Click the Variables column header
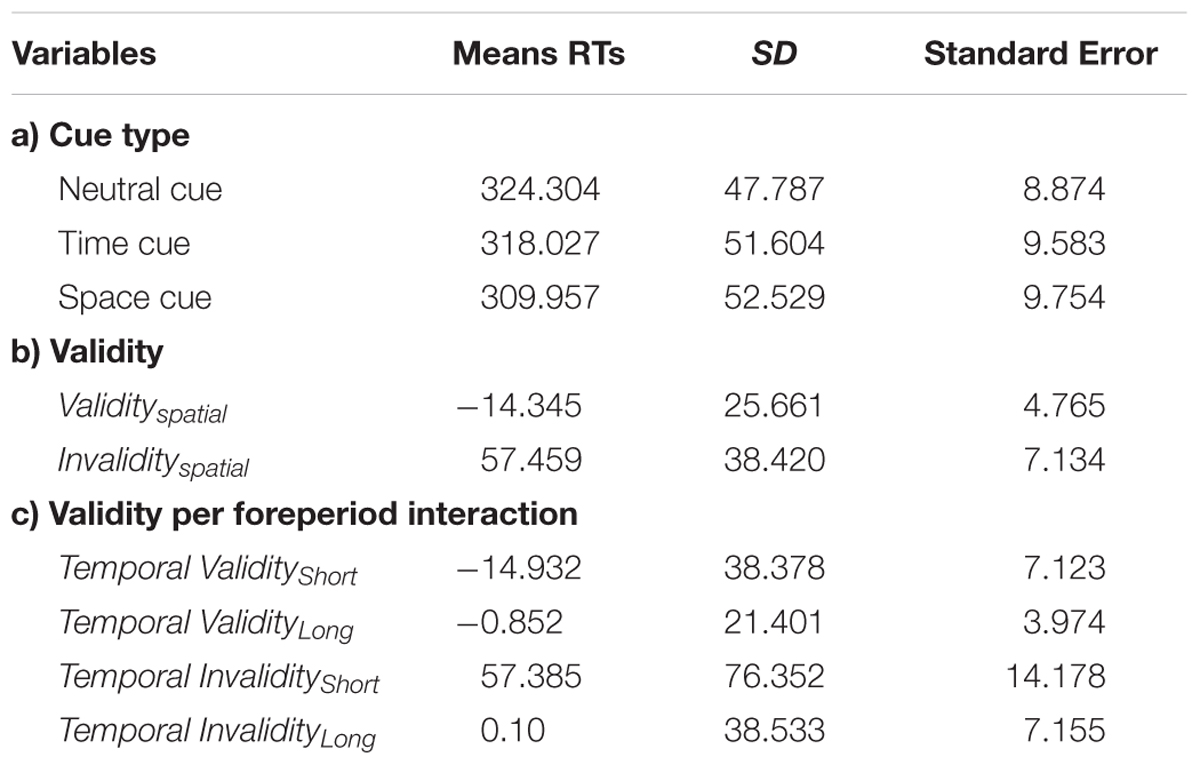This screenshot has width=1200, height=765. pyautogui.click(x=84, y=54)
